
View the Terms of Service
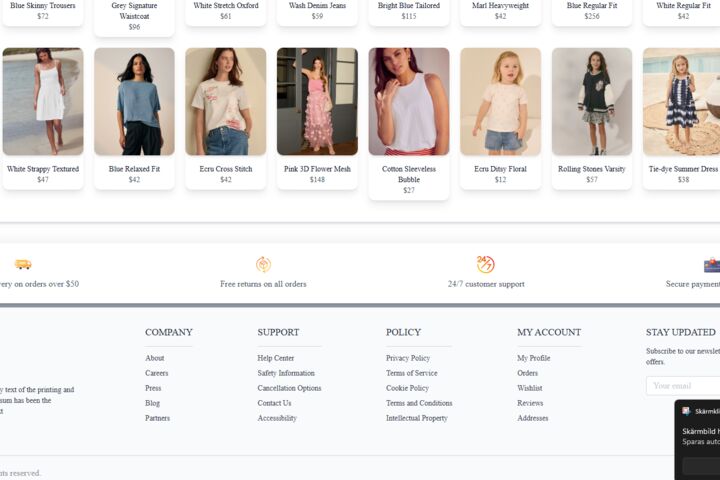coord(411,373)
